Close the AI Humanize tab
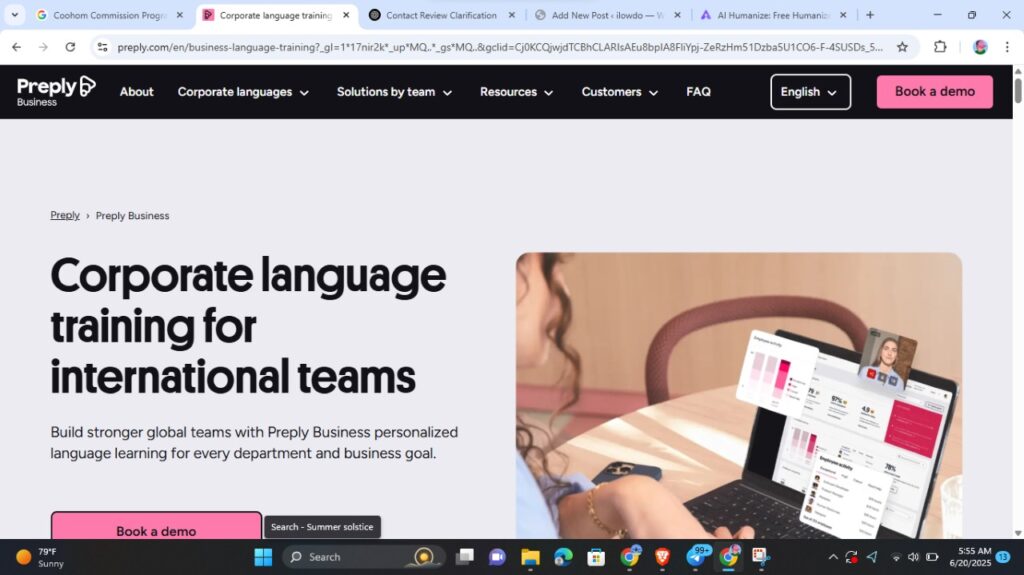Screen dimensions: 1024x575 [843, 15]
